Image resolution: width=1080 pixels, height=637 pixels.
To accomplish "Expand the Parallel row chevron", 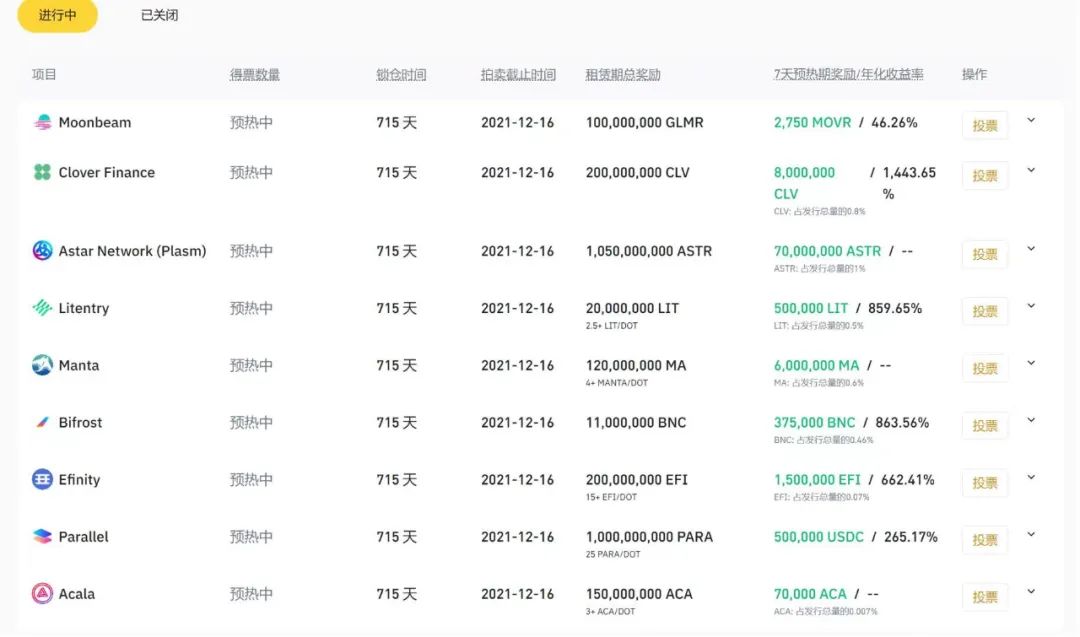I will click(1031, 535).
